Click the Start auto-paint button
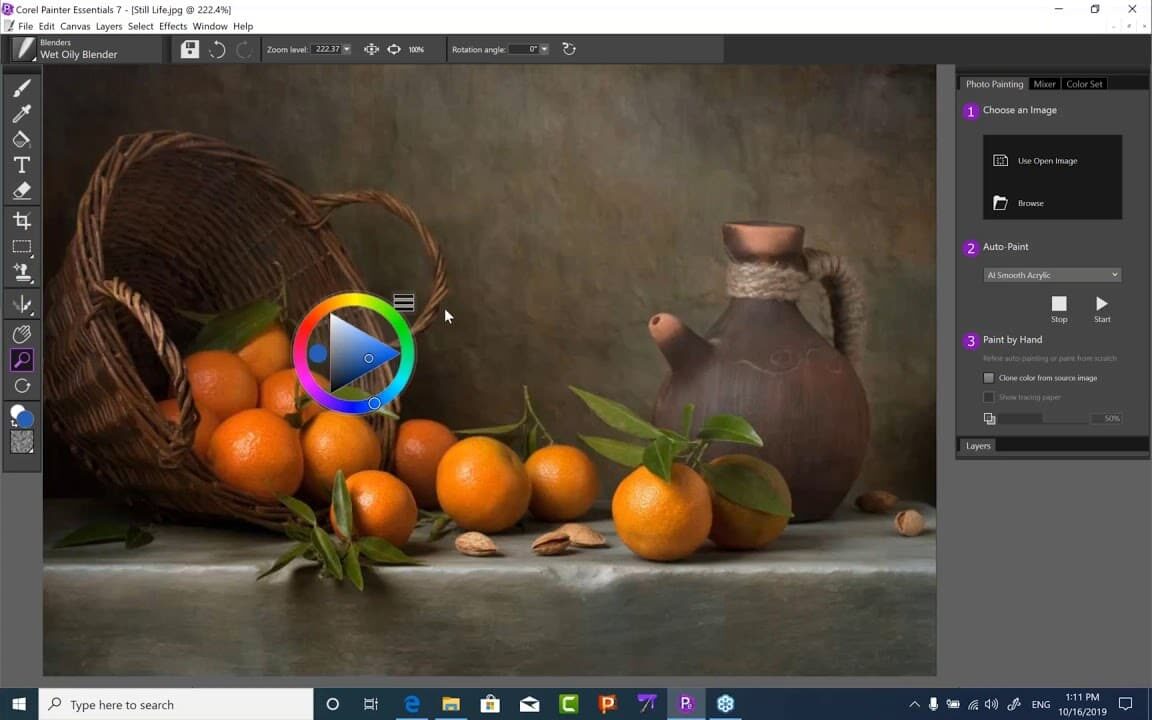Screen dimensions: 1152x720 tap(1102, 309)
